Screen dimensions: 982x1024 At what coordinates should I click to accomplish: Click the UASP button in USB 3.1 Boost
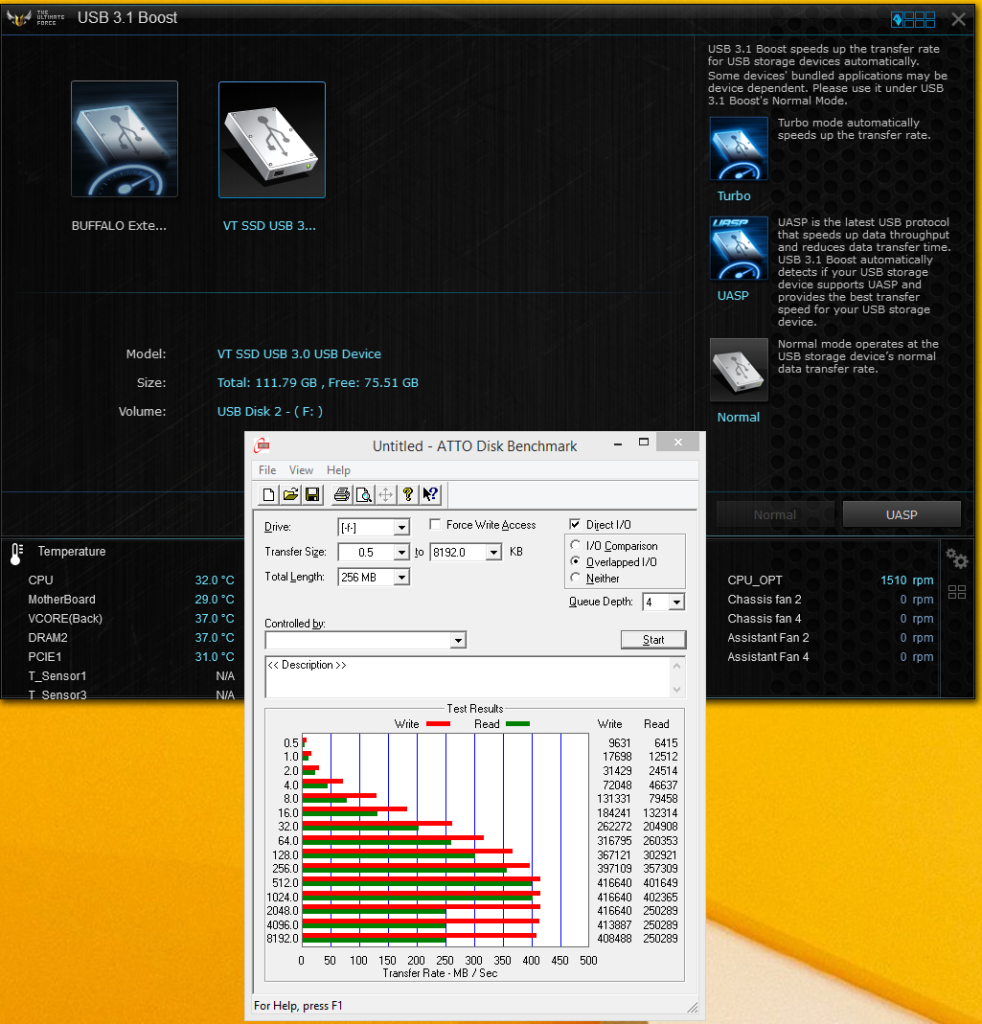901,515
